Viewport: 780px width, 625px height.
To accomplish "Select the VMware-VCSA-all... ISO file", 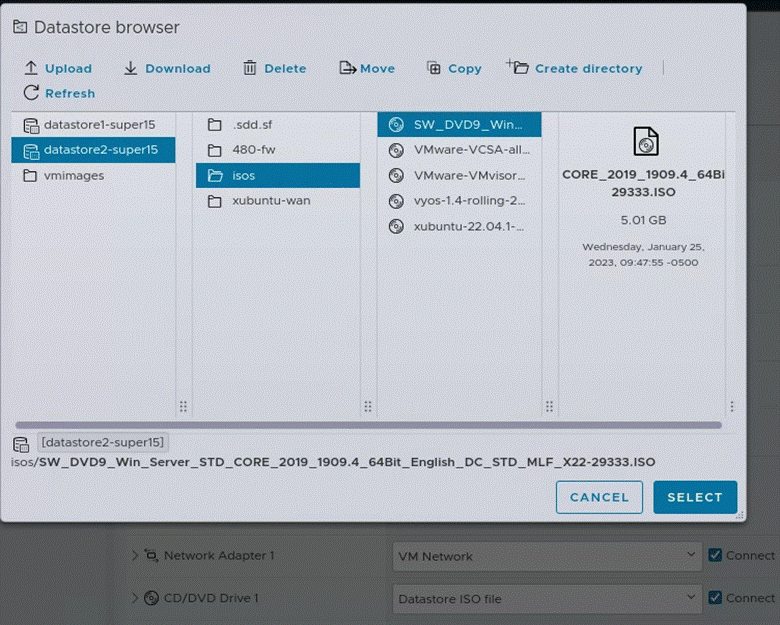I will tap(459, 150).
